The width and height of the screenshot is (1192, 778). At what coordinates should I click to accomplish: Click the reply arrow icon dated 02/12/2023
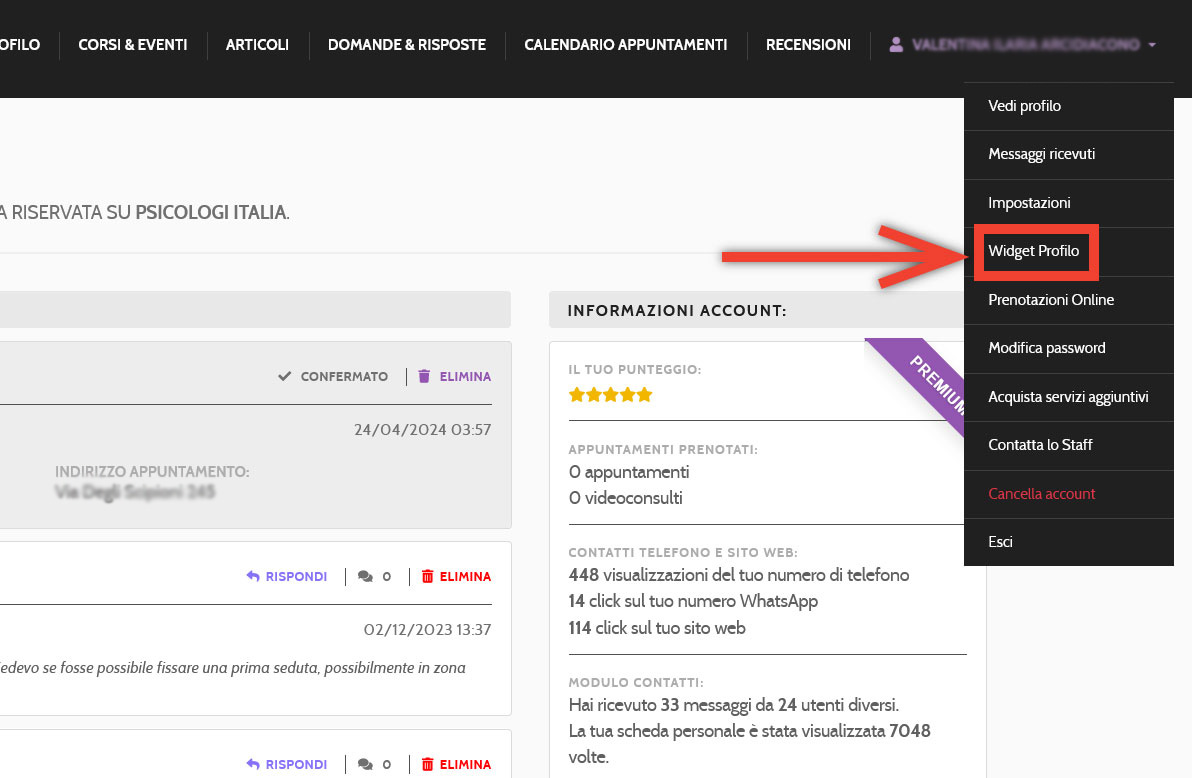[253, 577]
